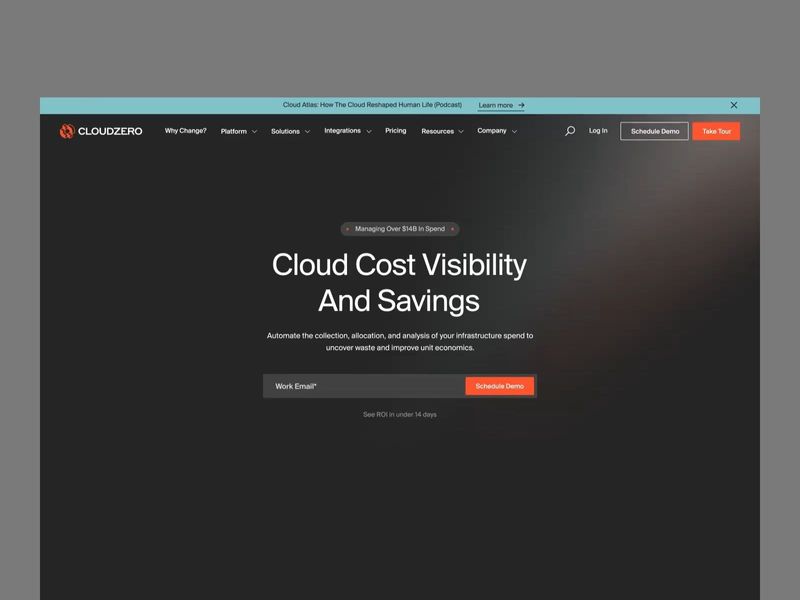
Task: Expand the Solutions menu chevron
Action: [x=307, y=132]
